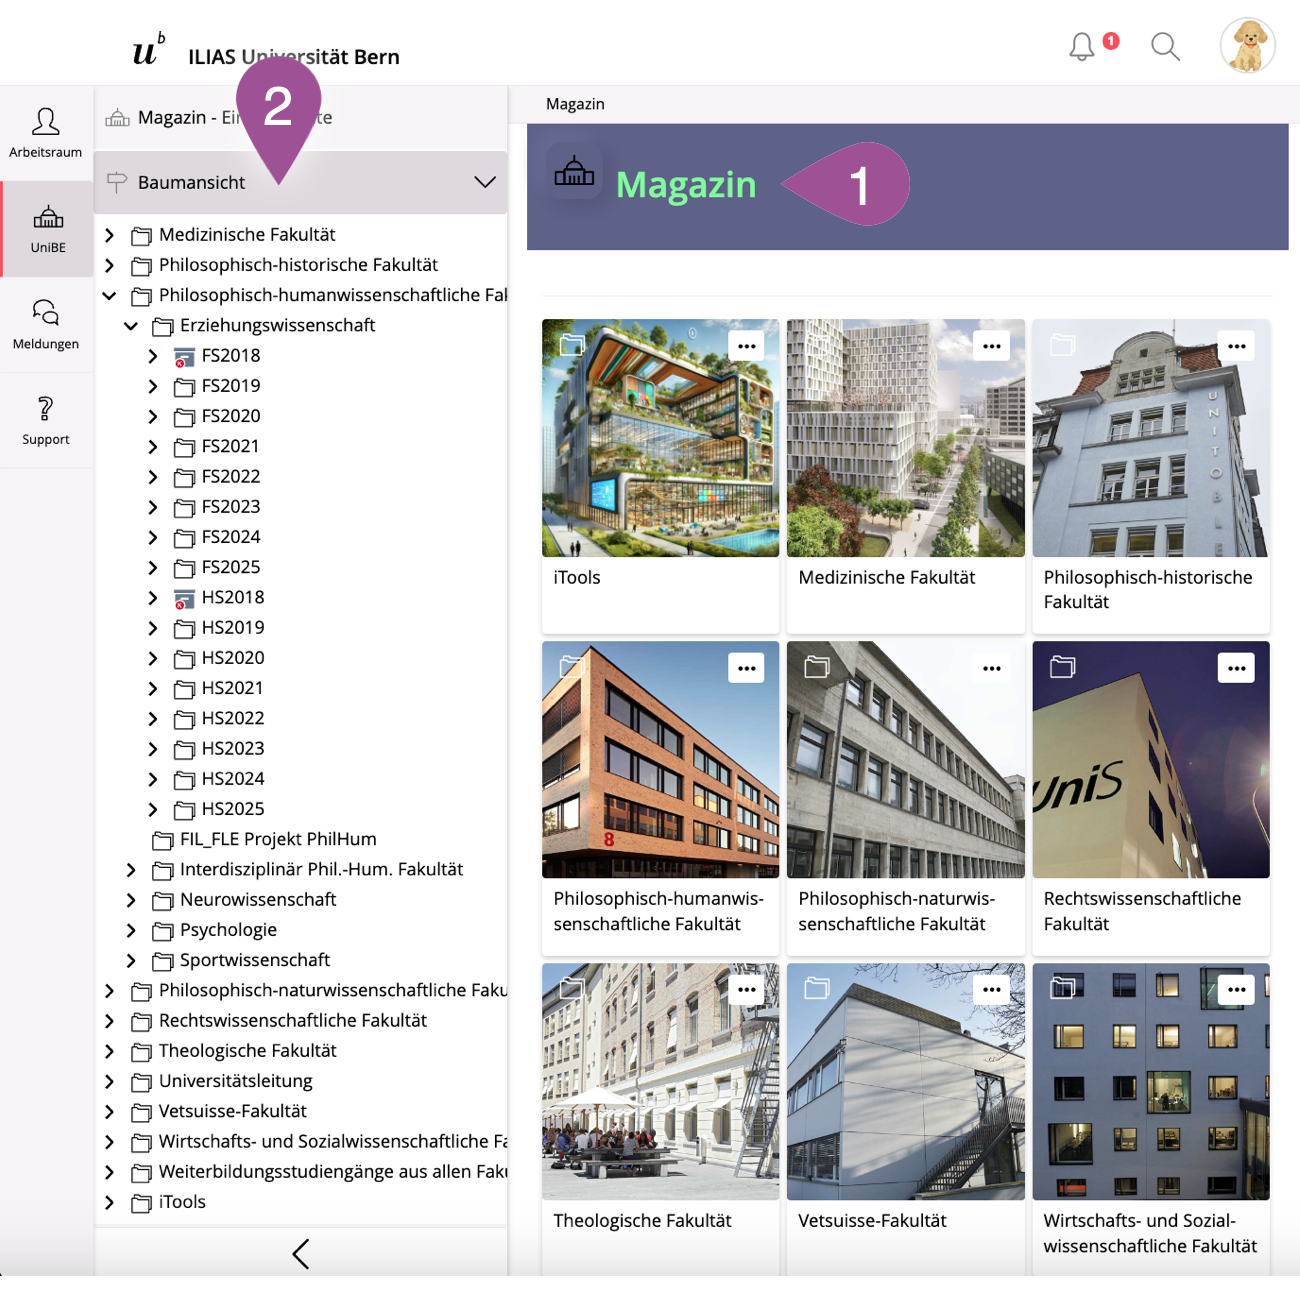Collapse the Baumansicht dropdown

coord(485,182)
